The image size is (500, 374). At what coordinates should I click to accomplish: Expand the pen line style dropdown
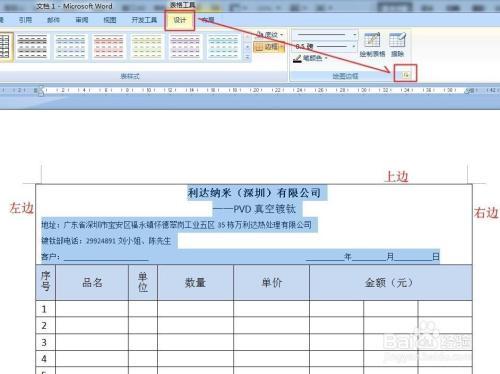(354, 35)
